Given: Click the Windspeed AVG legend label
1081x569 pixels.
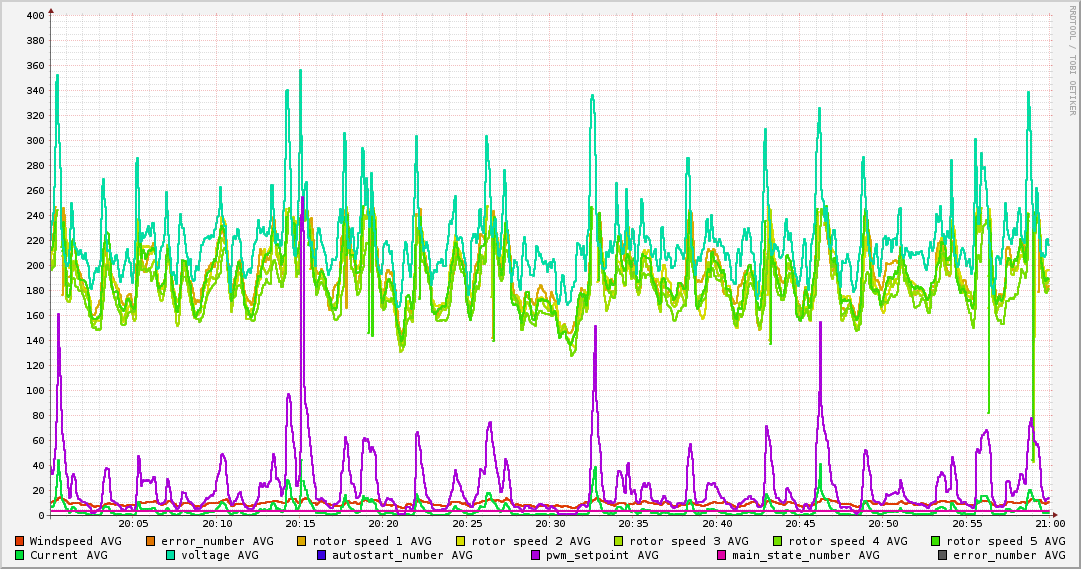Looking at the screenshot, I should point(75,541).
